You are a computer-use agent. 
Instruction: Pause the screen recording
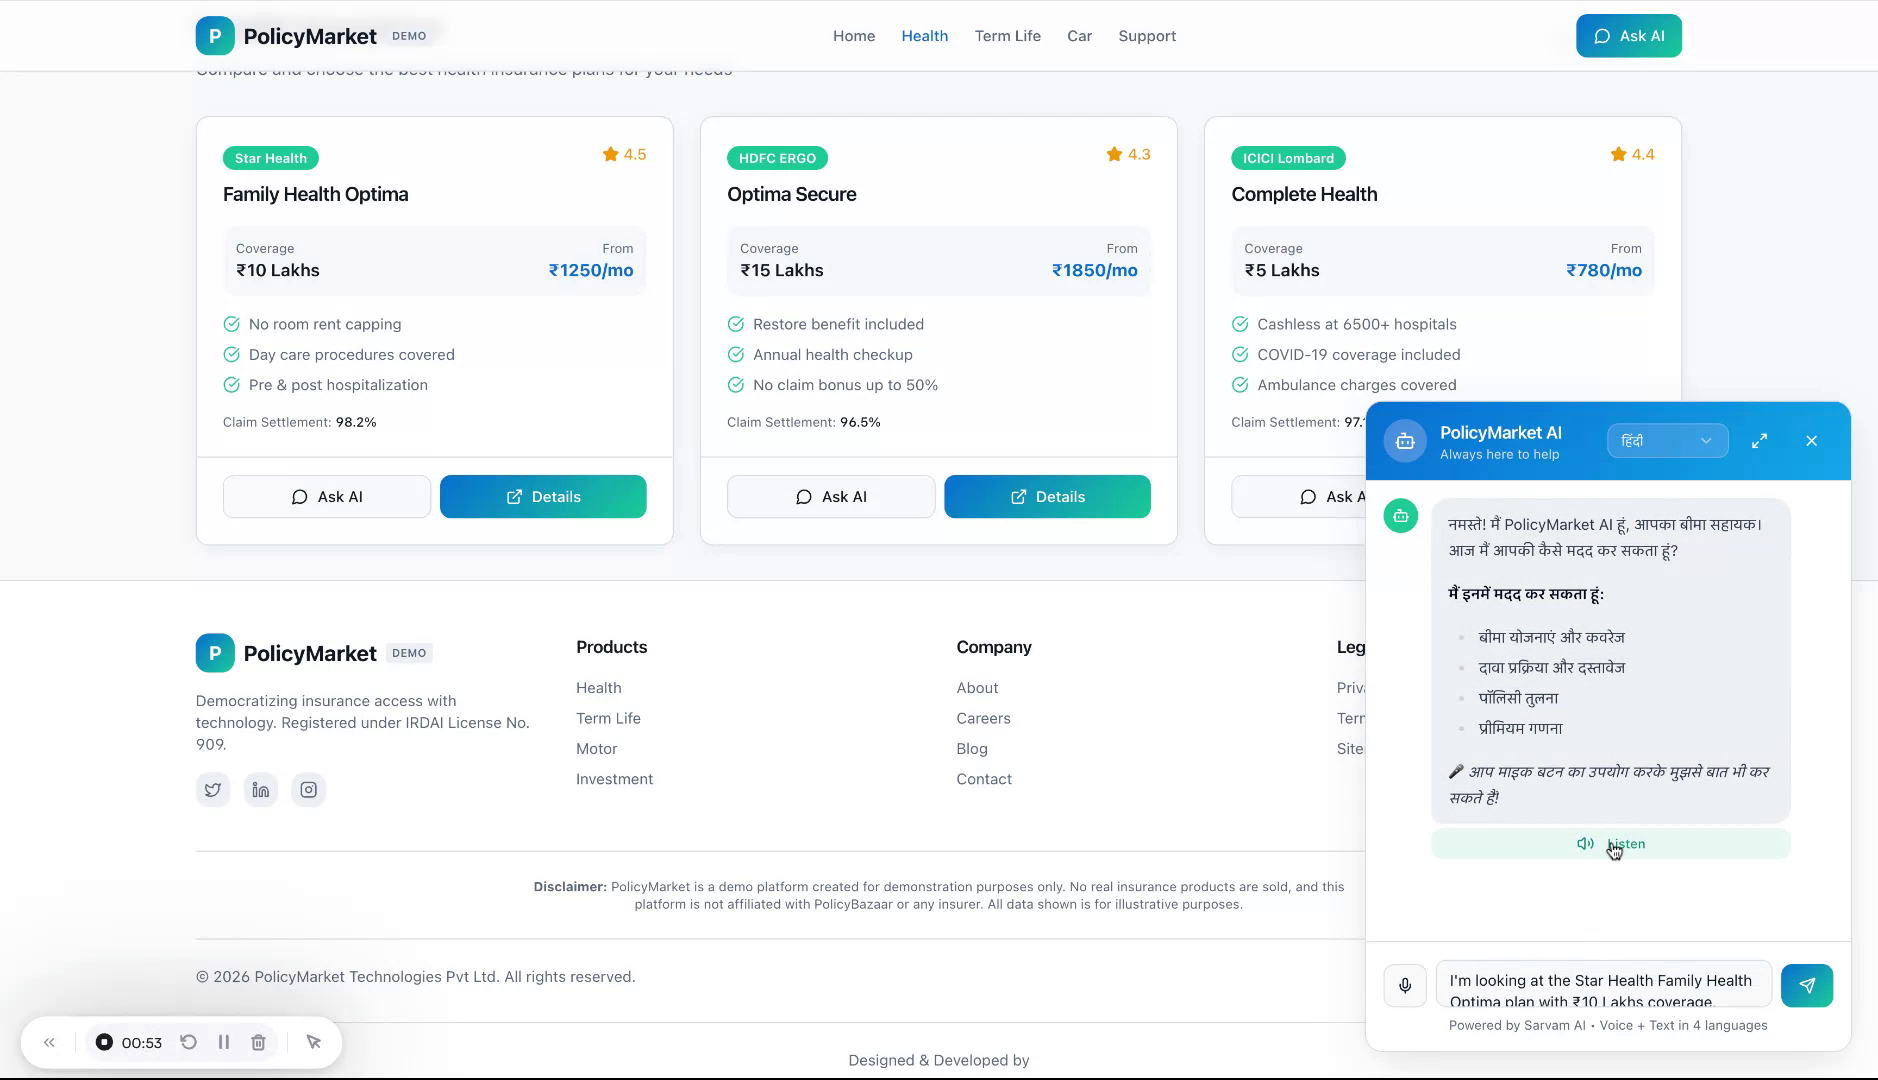click(x=224, y=1041)
